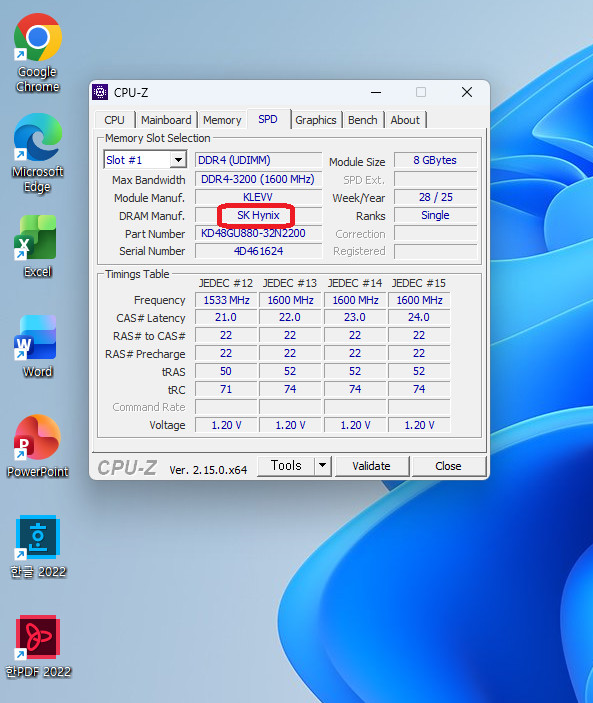Viewport: 593px width, 703px height.
Task: Open the 한글 2022 desktop shortcut
Action: tap(38, 547)
